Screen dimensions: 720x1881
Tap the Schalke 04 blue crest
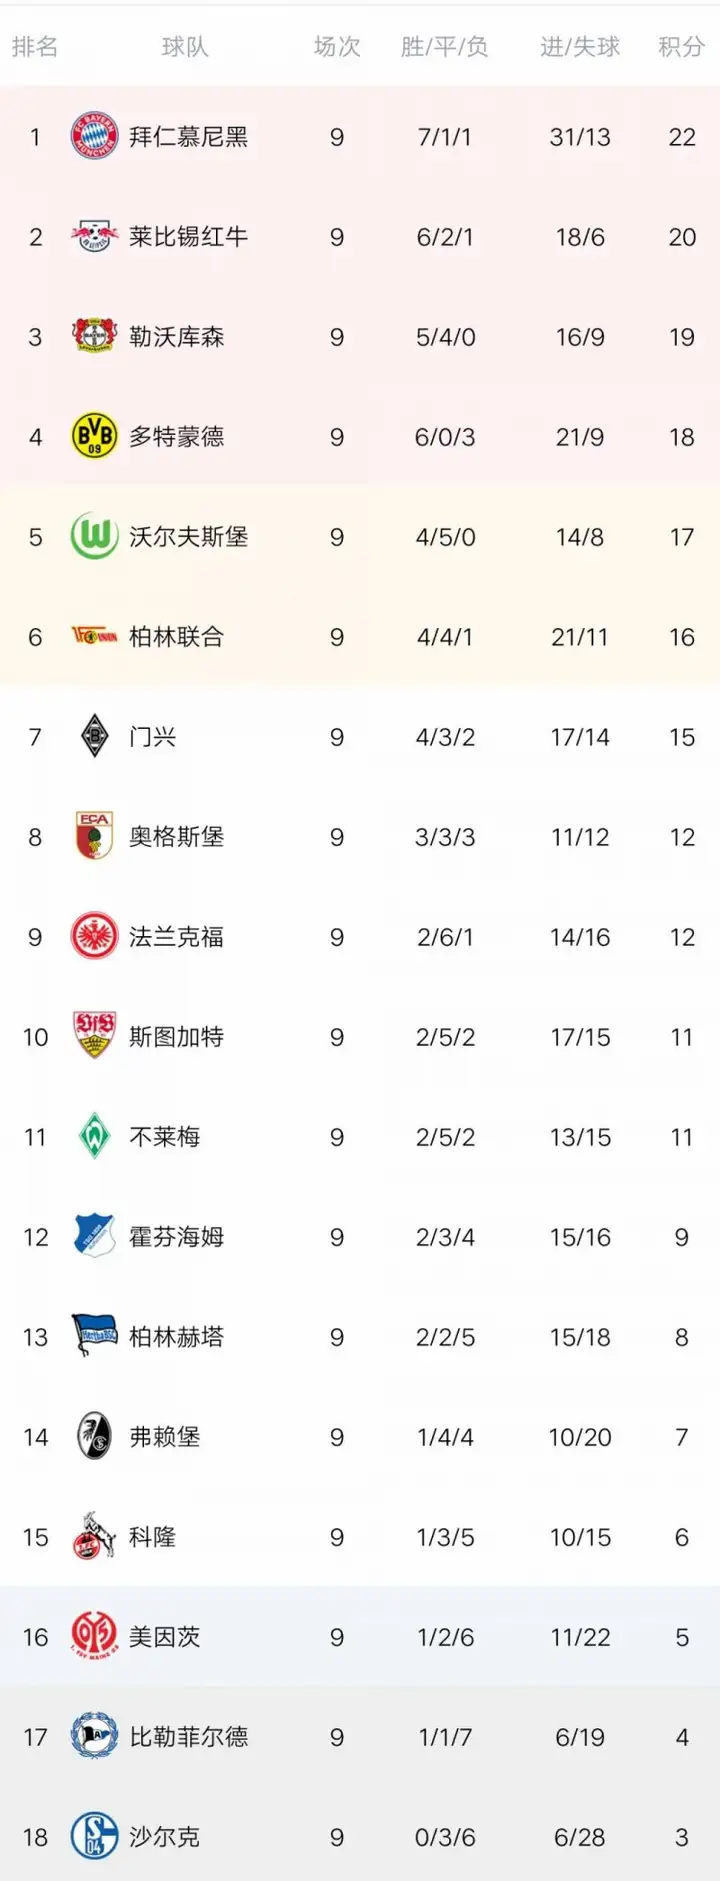(94, 1836)
